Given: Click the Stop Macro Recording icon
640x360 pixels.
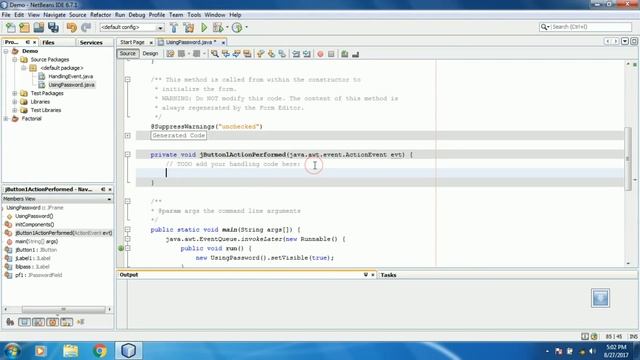Looking at the screenshot, I should (x=331, y=54).
